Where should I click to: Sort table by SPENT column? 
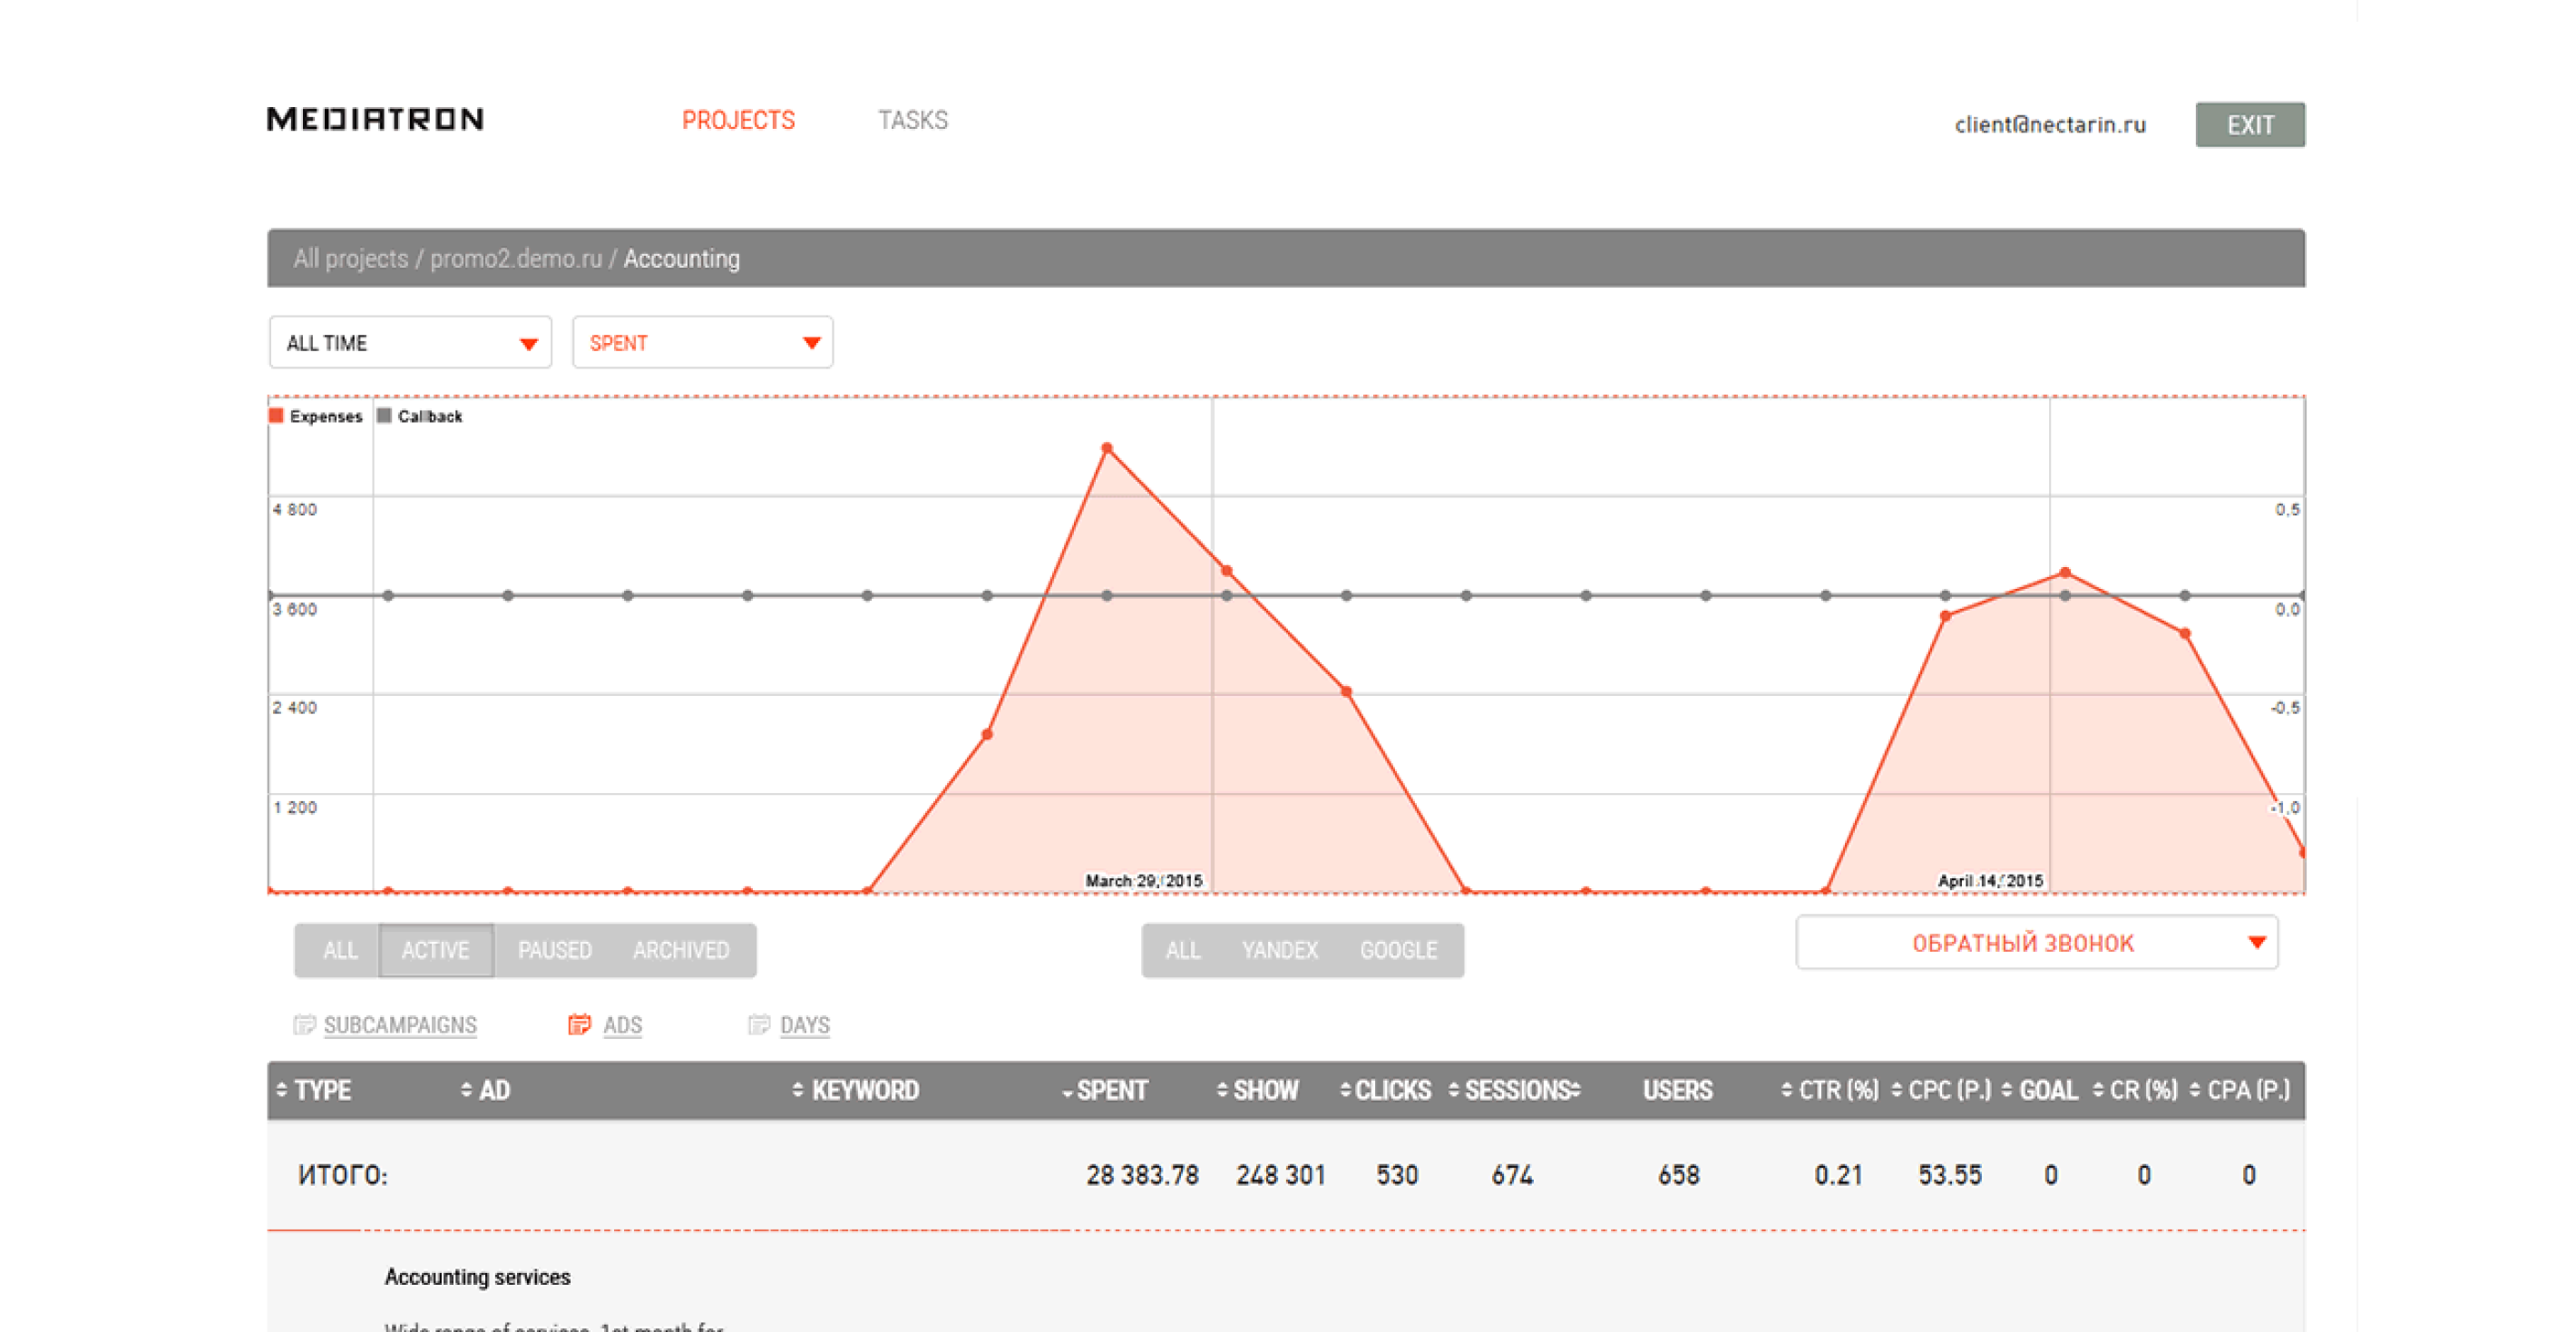coord(1104,1091)
